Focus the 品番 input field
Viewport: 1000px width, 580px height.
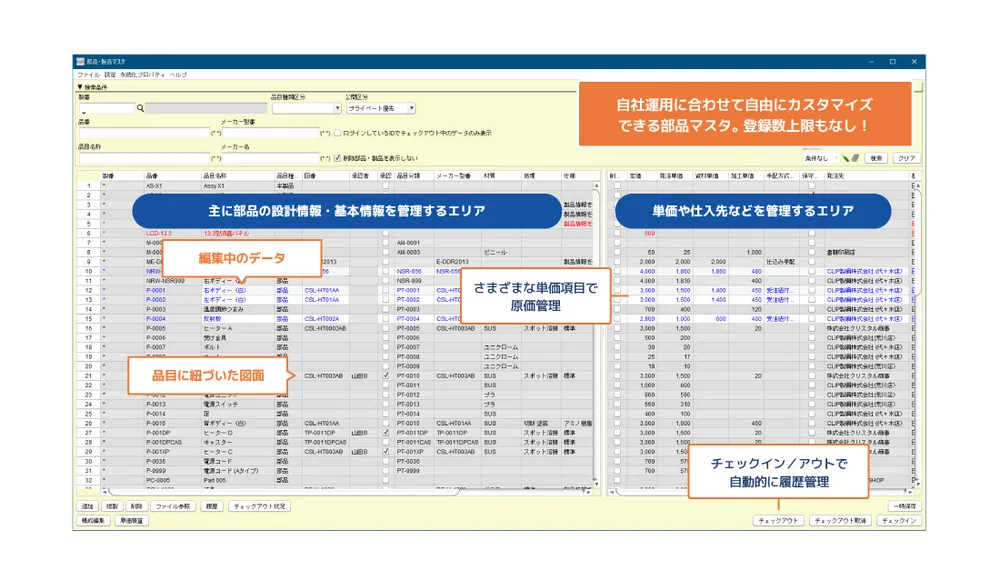[x=144, y=133]
